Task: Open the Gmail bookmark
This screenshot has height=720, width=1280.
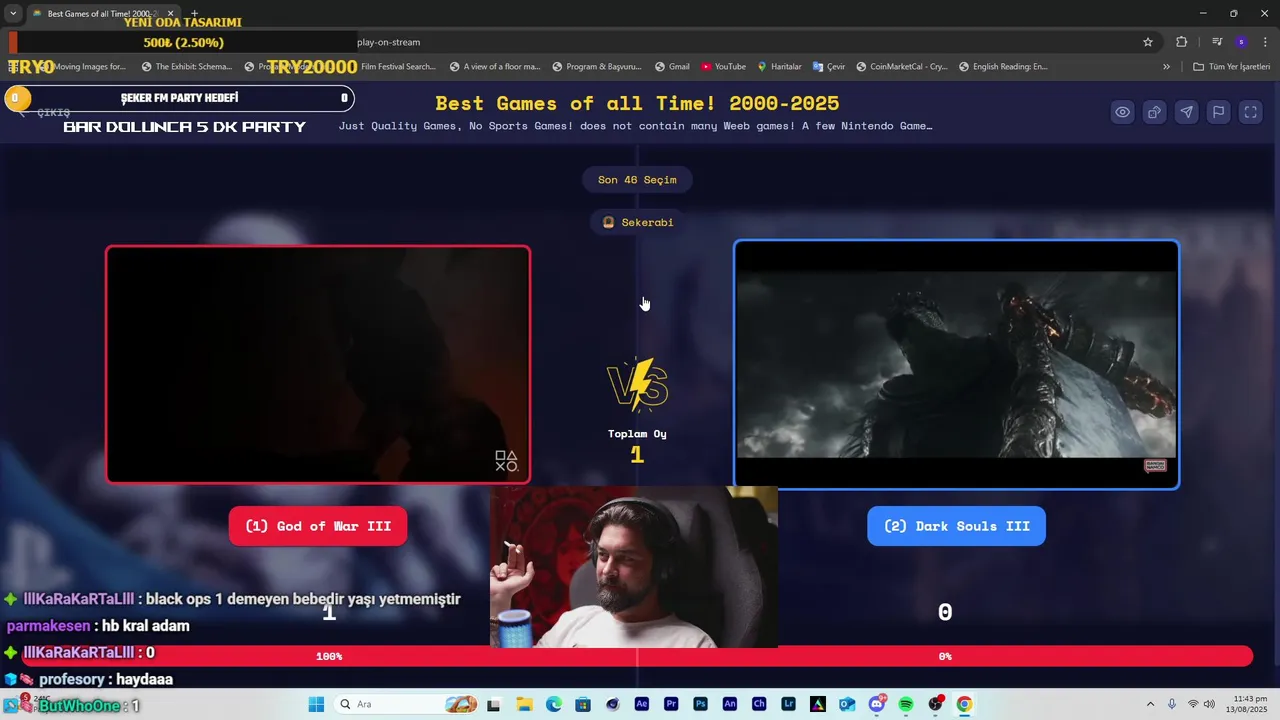Action: (672, 67)
